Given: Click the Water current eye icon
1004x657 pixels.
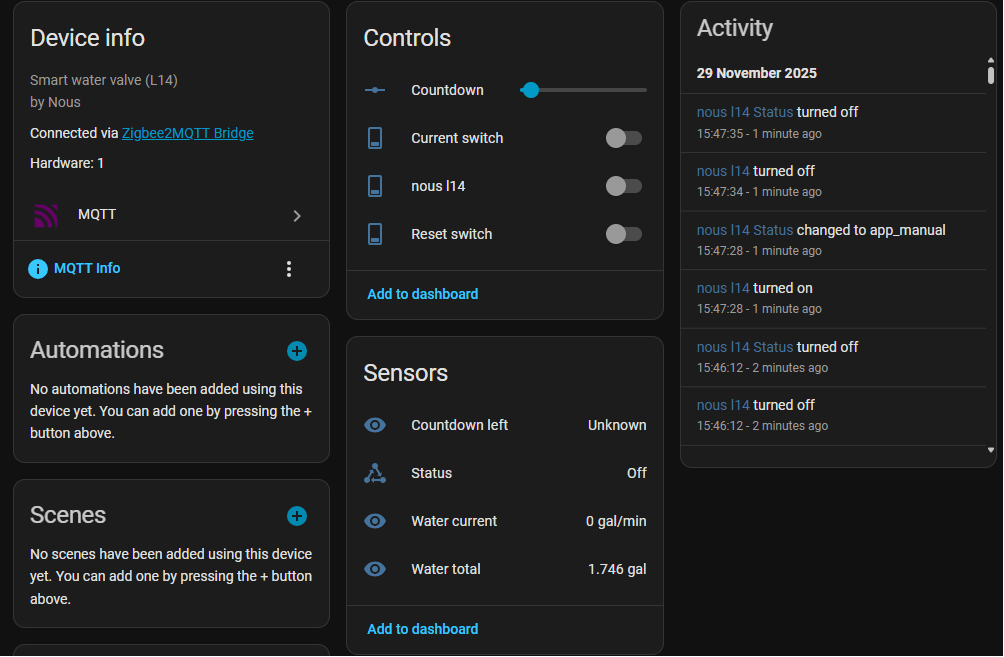Looking at the screenshot, I should pos(375,521).
